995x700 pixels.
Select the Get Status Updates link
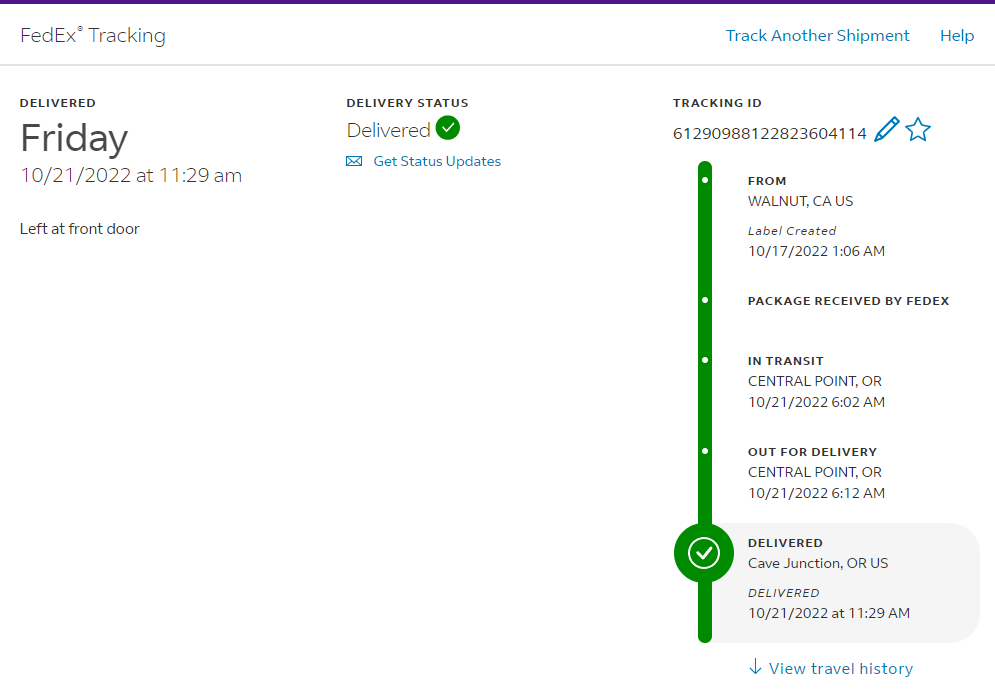coord(437,161)
